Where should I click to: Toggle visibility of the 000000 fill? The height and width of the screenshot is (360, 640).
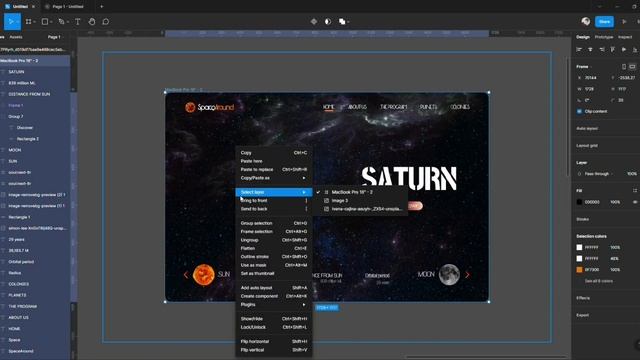(x=635, y=202)
